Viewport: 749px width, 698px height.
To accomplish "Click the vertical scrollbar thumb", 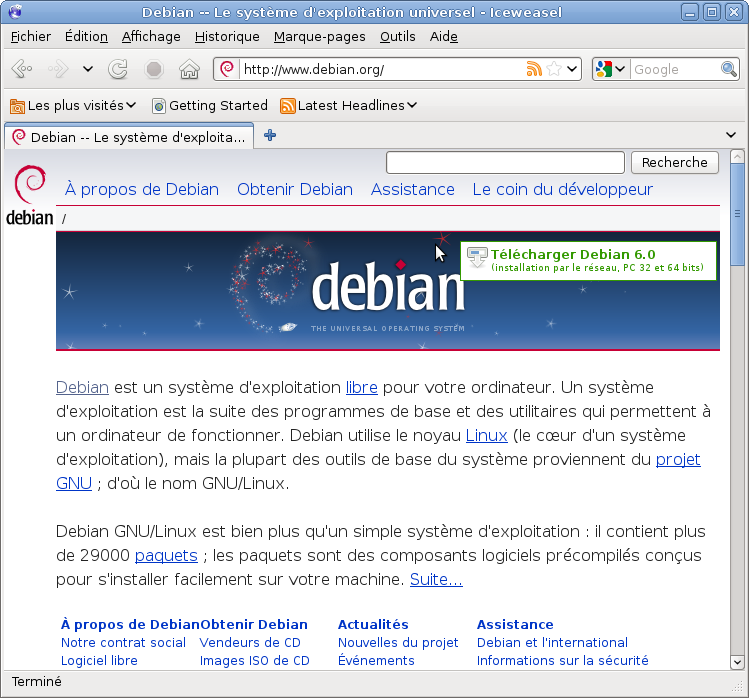I will coord(737,214).
